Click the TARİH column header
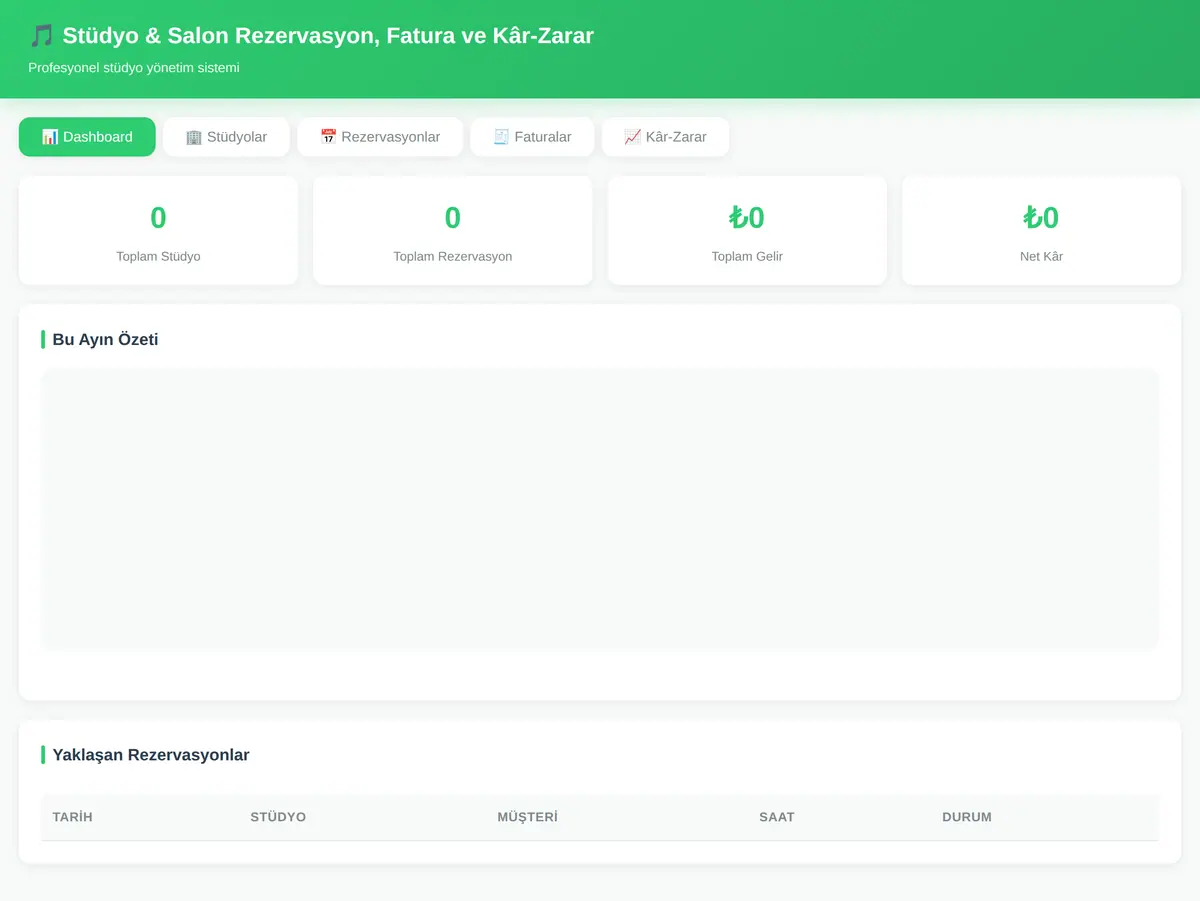The width and height of the screenshot is (1200, 901). click(x=72, y=817)
